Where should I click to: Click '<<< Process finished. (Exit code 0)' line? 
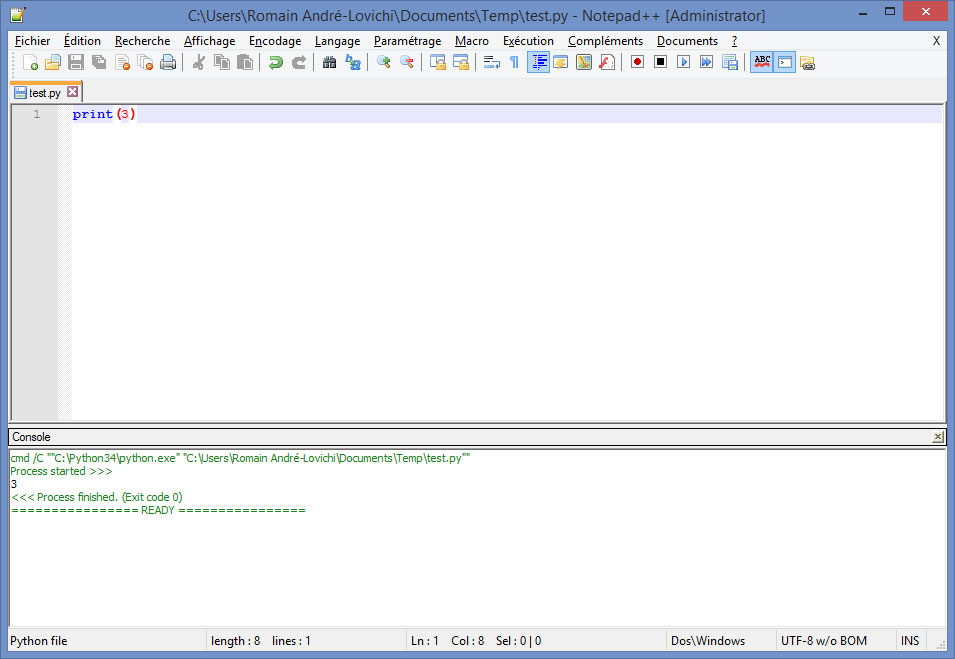97,497
